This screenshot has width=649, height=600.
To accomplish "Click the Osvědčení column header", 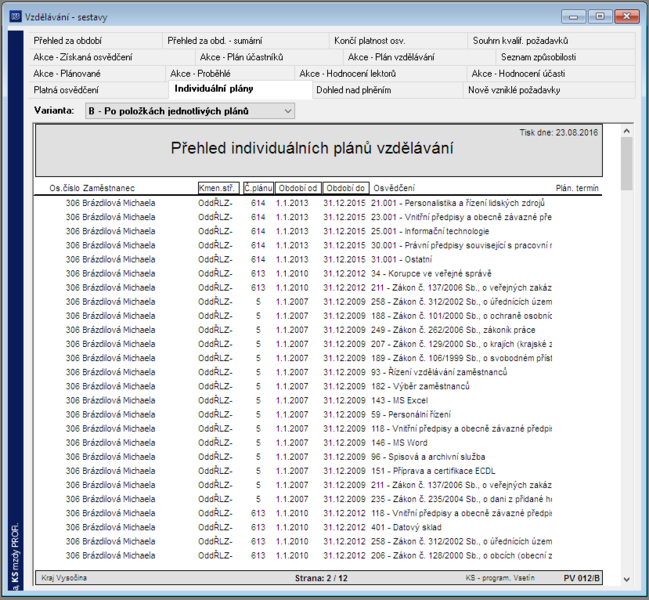I will [x=394, y=188].
